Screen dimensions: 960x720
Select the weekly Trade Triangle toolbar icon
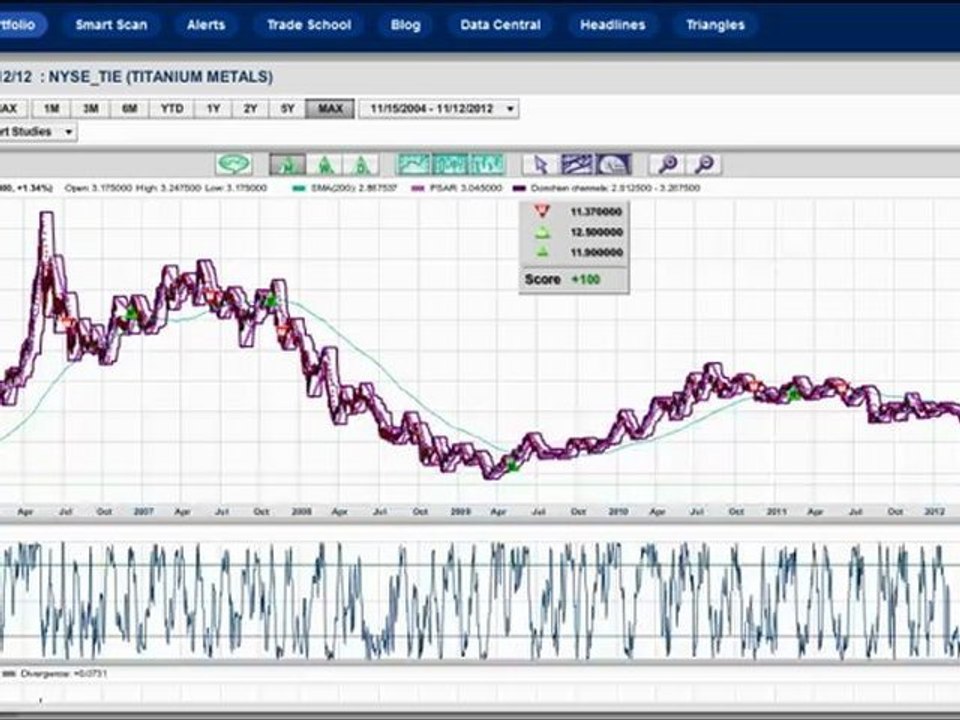coord(324,164)
